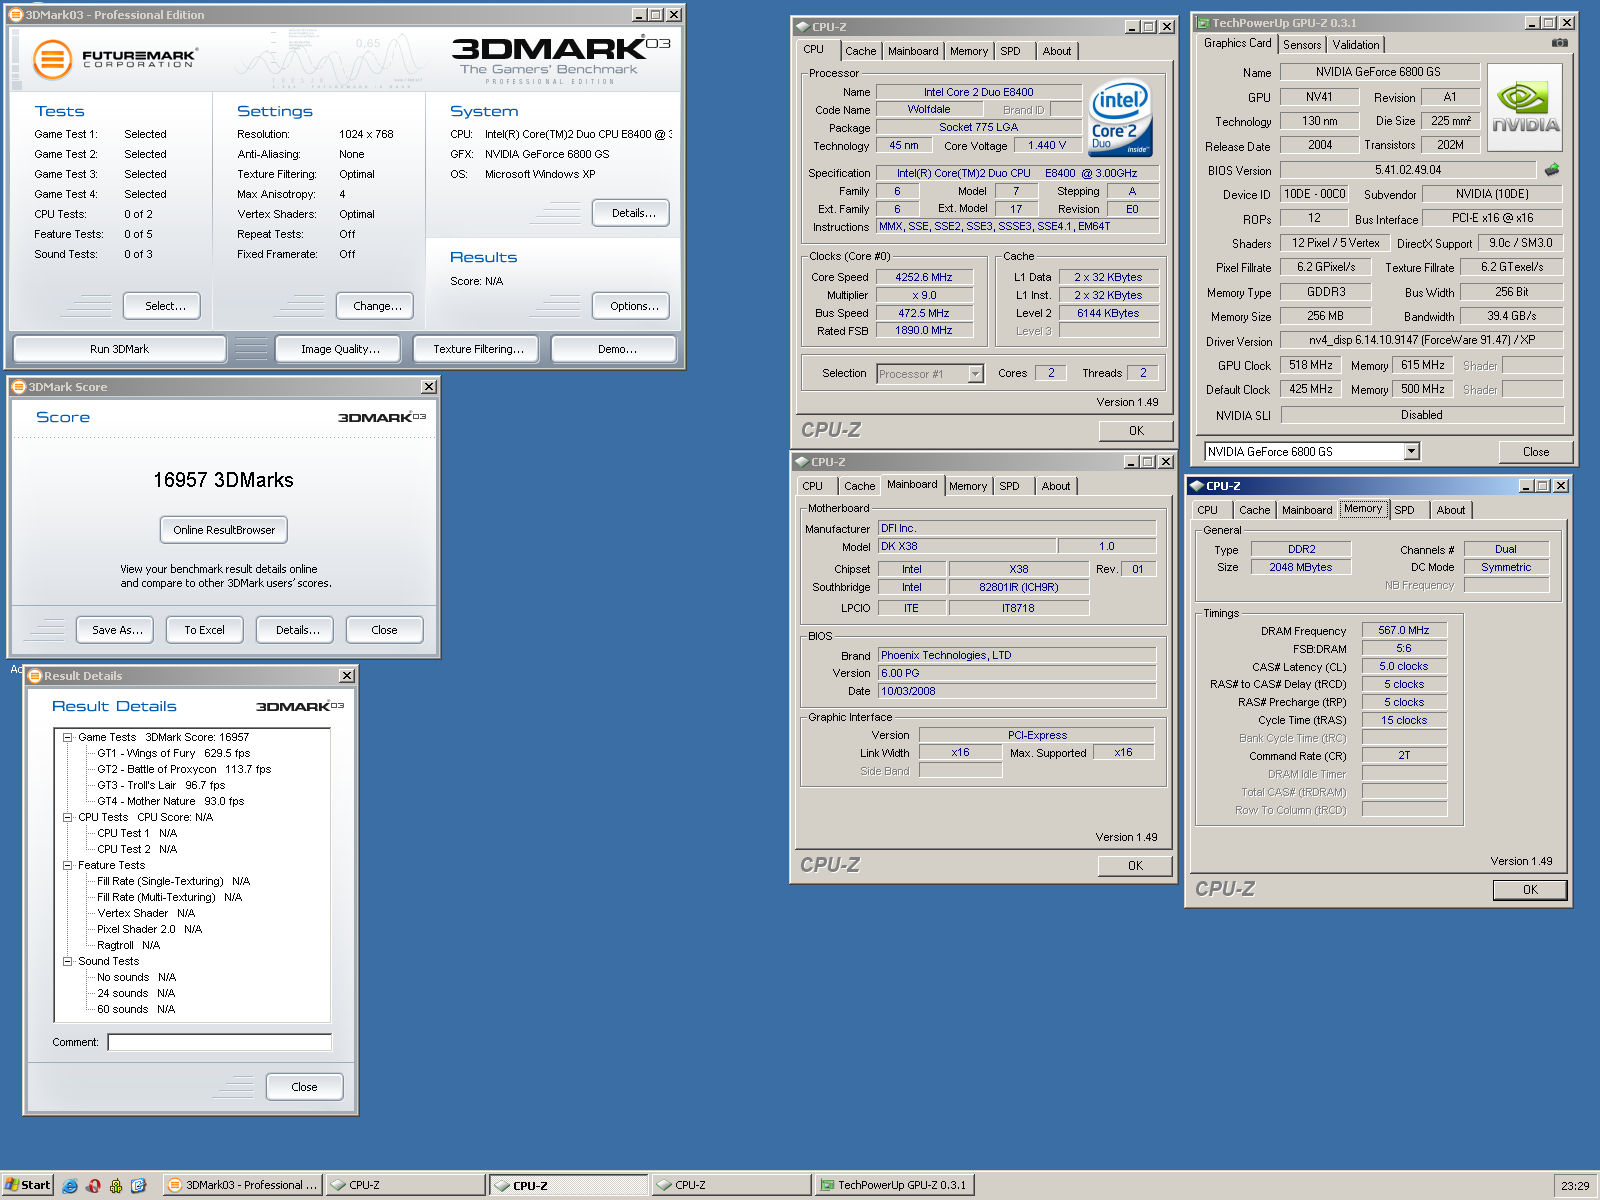This screenshot has width=1600, height=1200.
Task: Open the GPU selection dropdown in GPU-Z
Action: 1411,452
